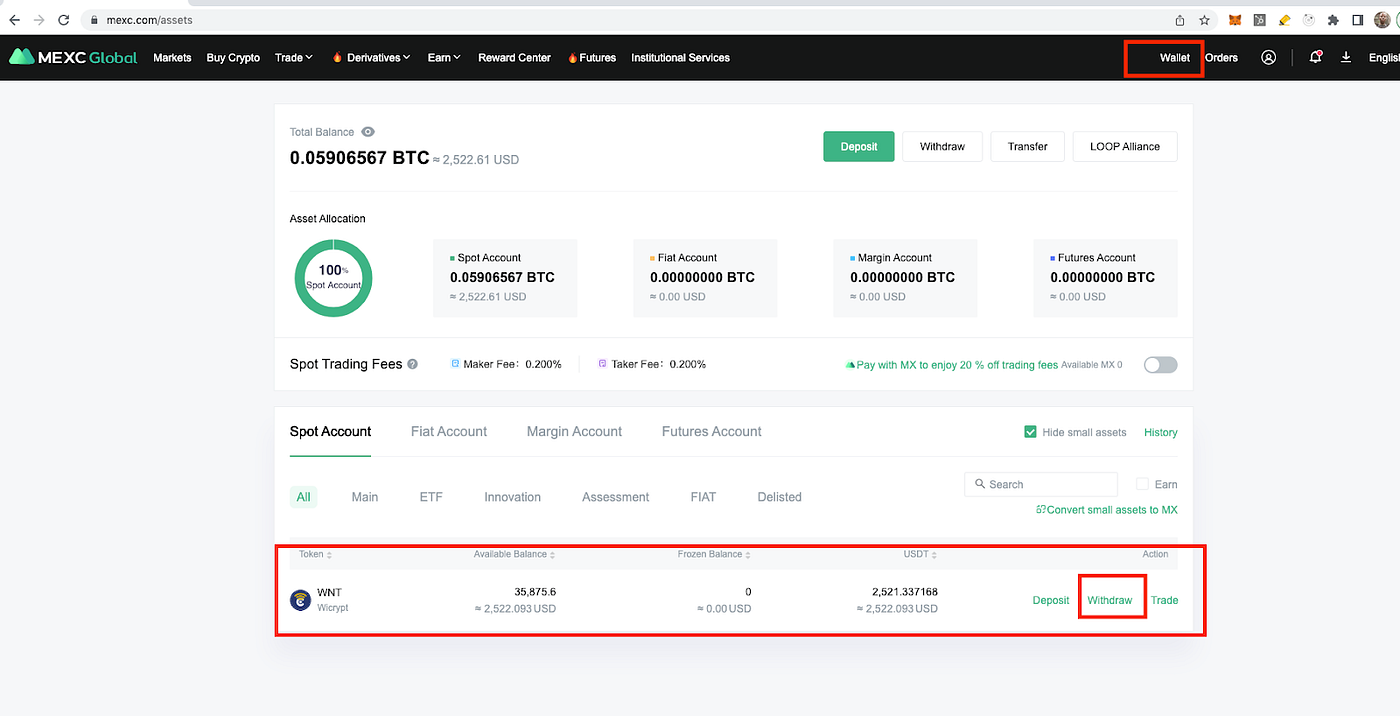Toggle the Pay with MX switch
This screenshot has height=716, width=1400.
point(1160,365)
